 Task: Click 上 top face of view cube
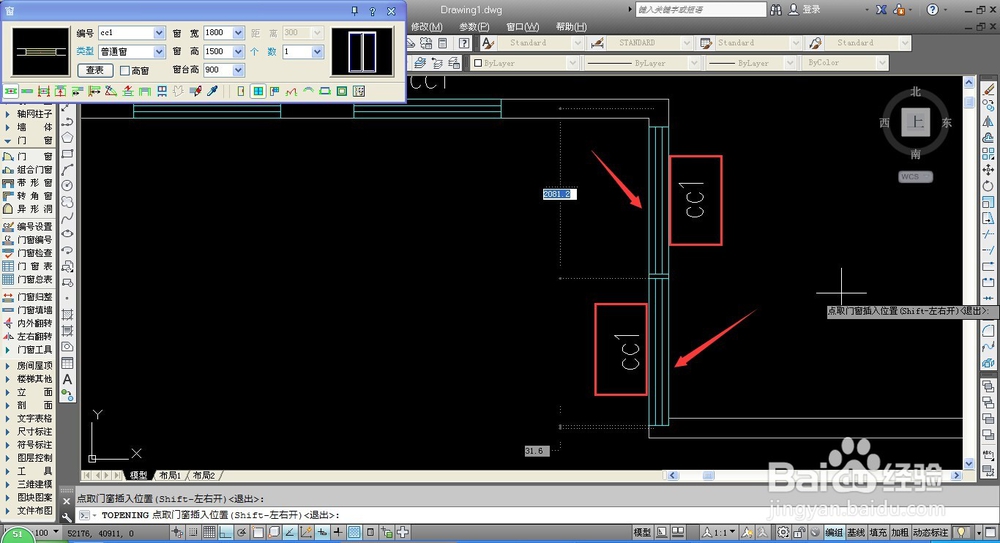pyautogui.click(x=916, y=122)
